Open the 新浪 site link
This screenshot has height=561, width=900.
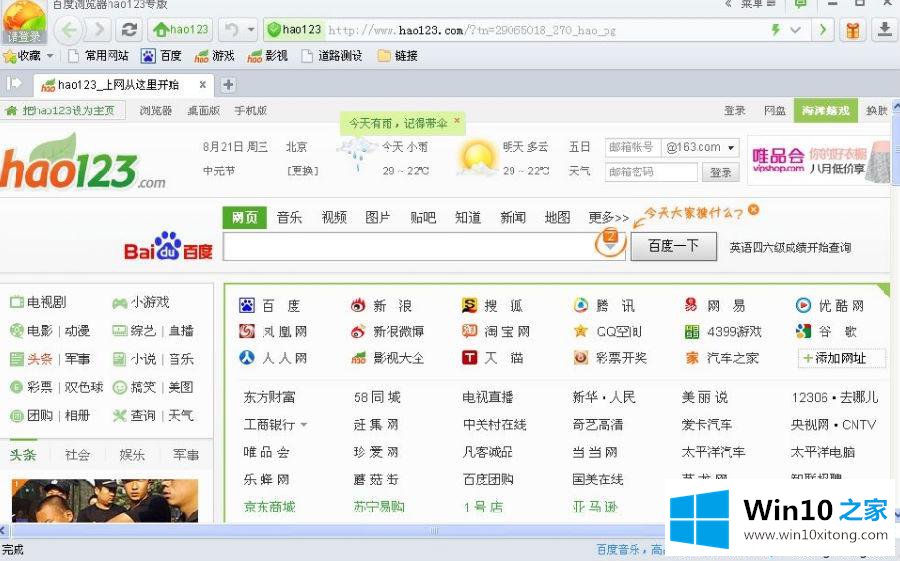pyautogui.click(x=381, y=305)
